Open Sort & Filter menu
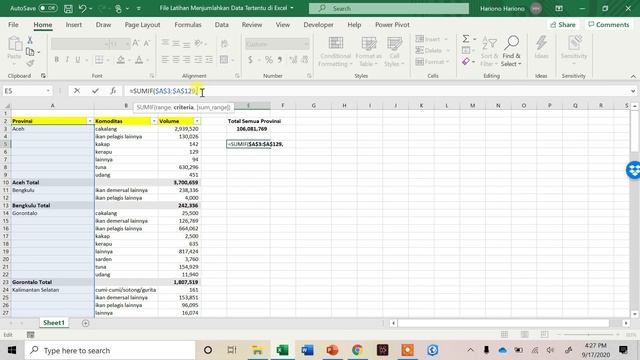Screen dimensions: 640x360 489,52
